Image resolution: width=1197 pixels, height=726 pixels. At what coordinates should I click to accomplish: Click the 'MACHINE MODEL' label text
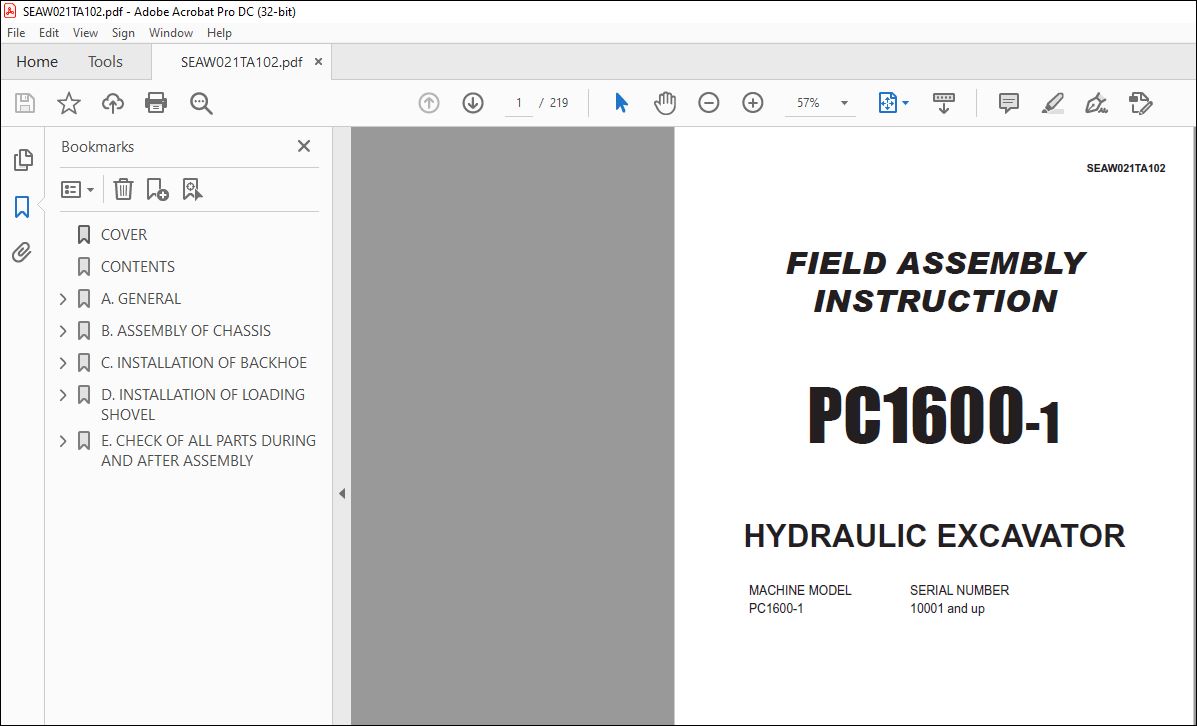[x=800, y=591]
